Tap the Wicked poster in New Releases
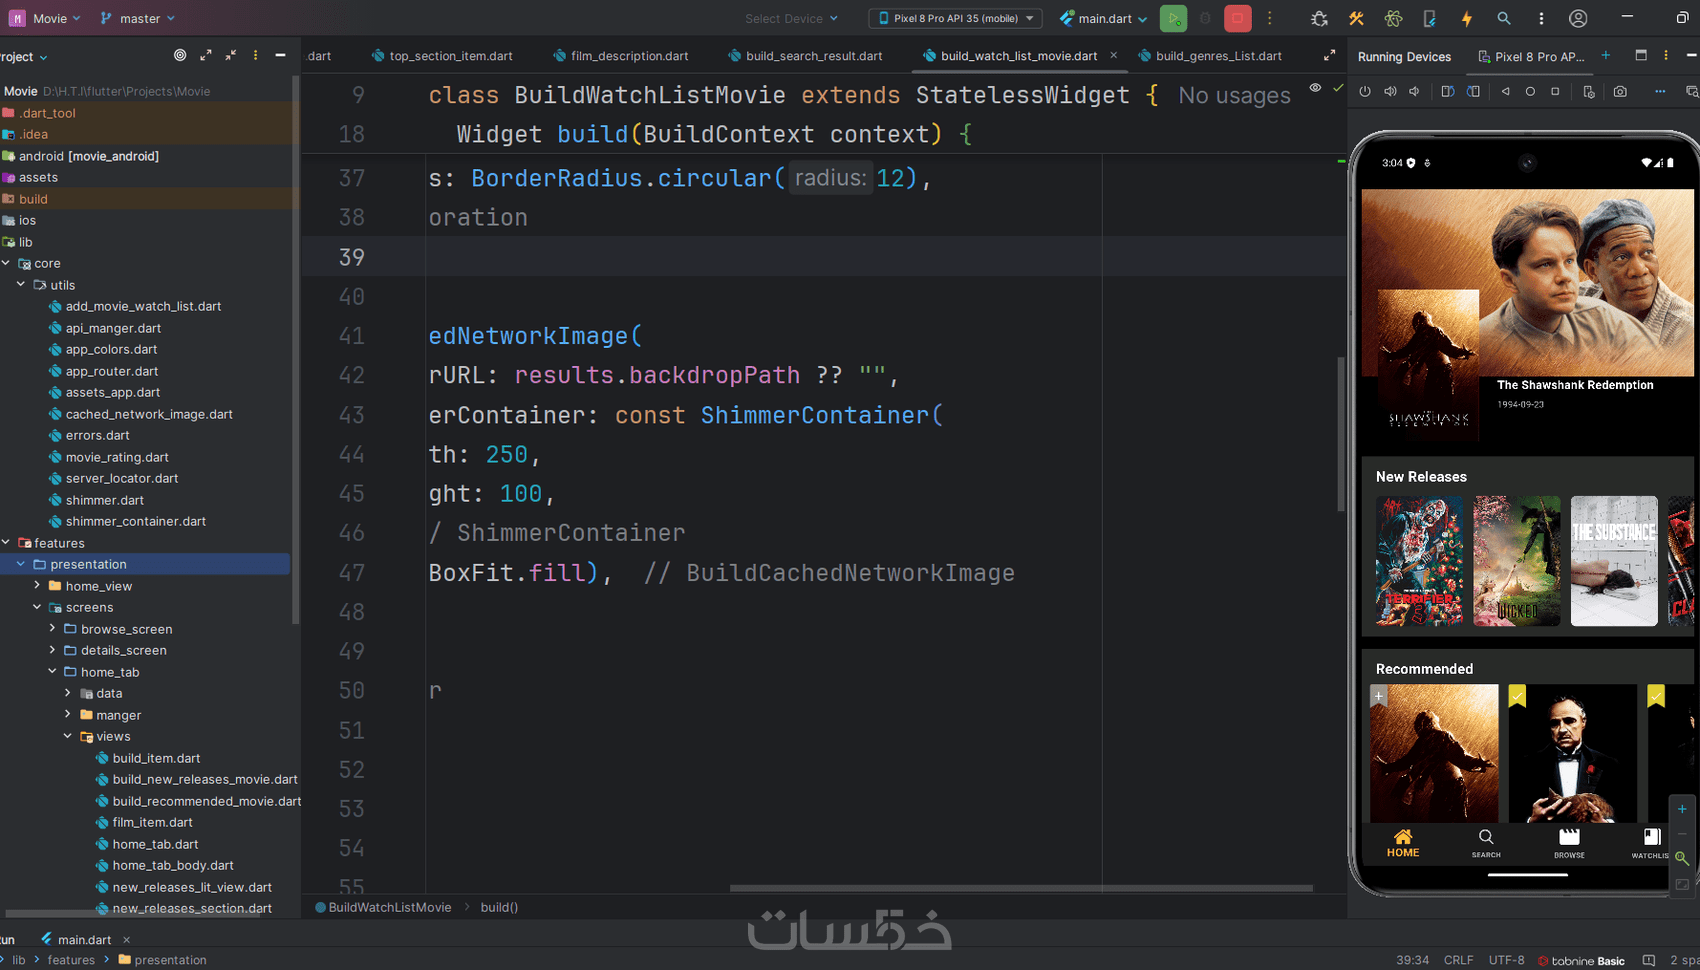This screenshot has height=970, width=1700. 1516,561
